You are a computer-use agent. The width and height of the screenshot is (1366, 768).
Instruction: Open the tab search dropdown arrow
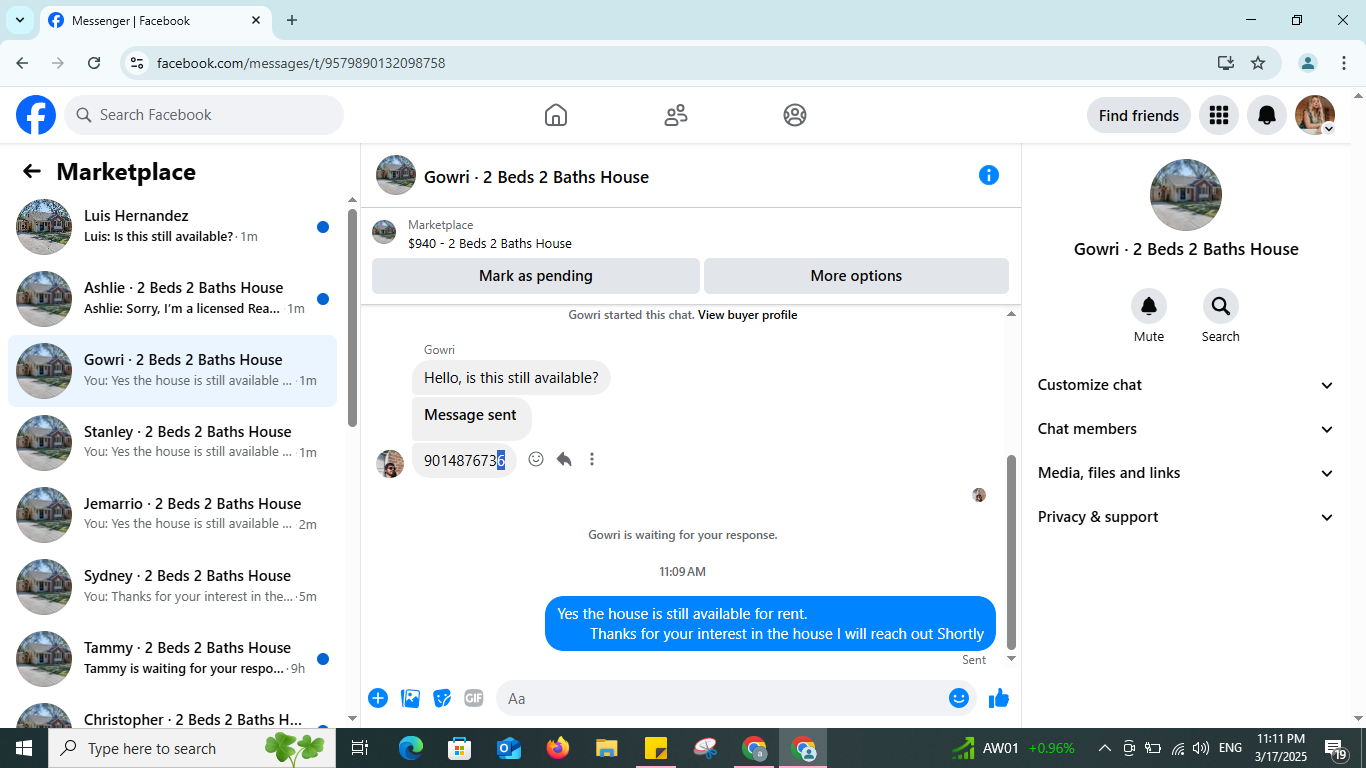click(19, 20)
